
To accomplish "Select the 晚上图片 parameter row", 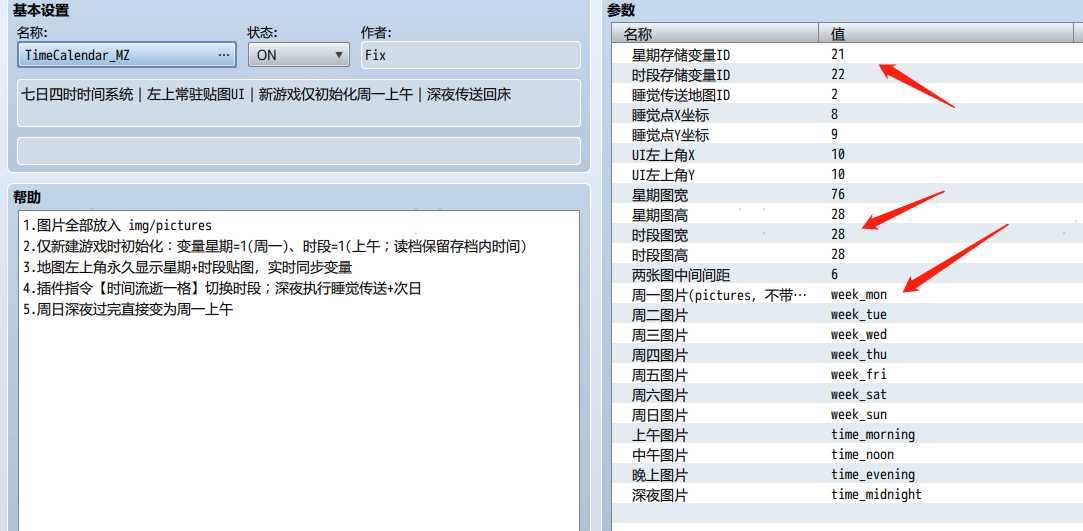I will pyautogui.click(x=847, y=474).
